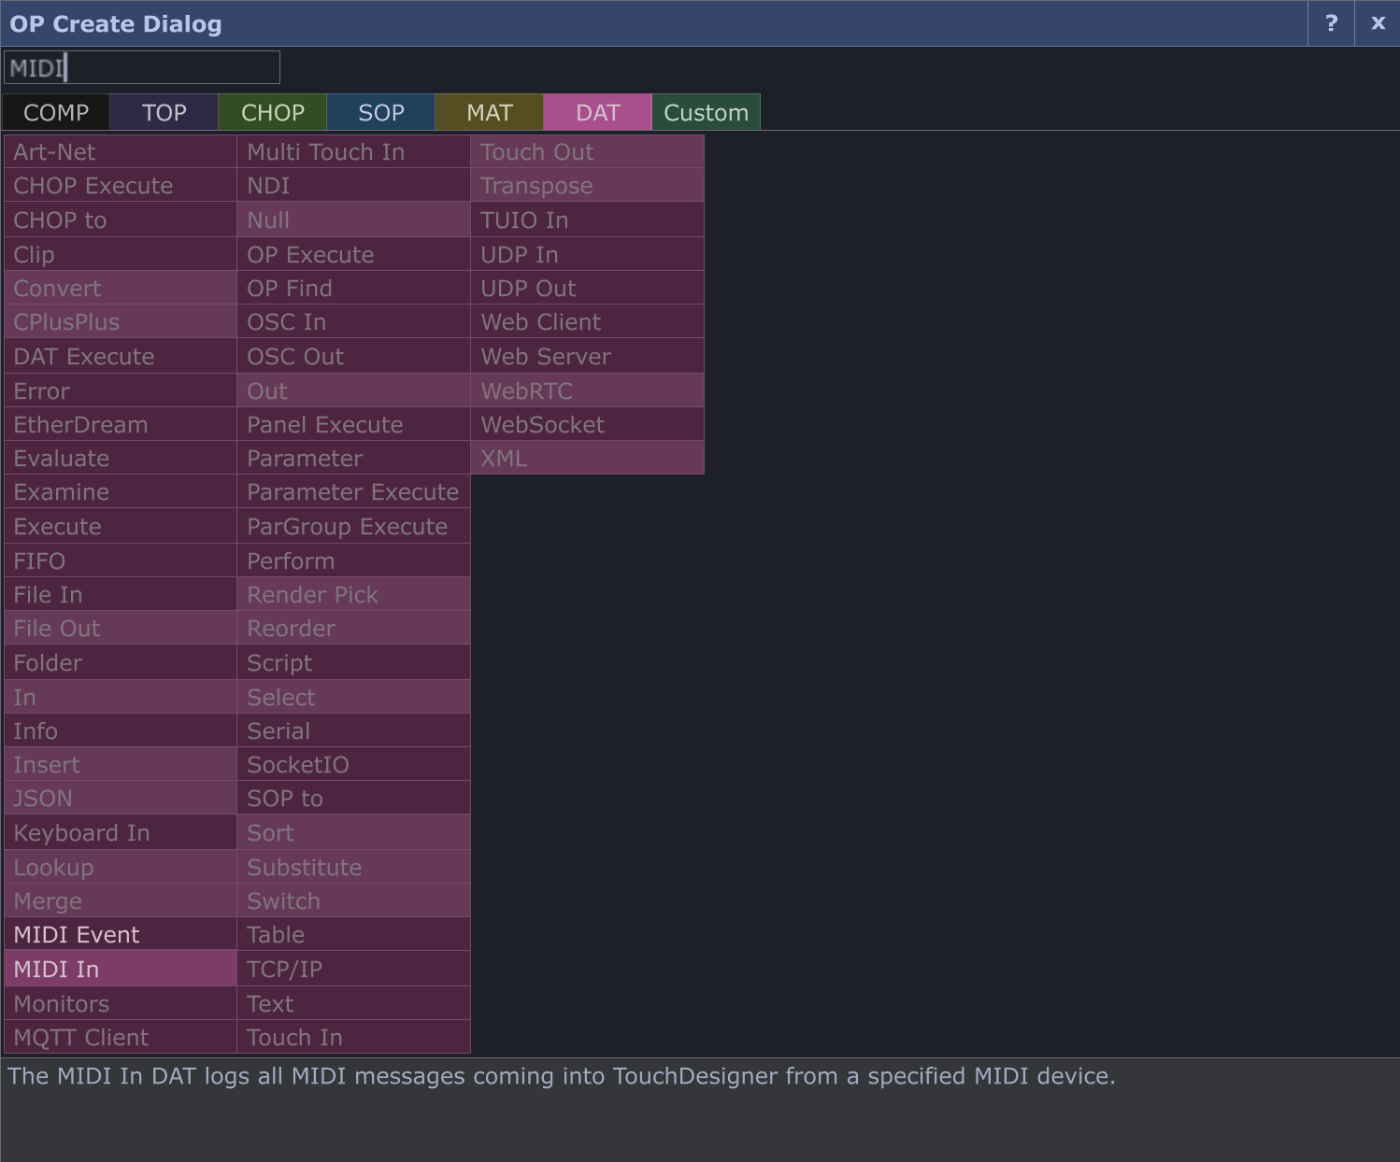Select the greyed-out XML operator

[587, 459]
